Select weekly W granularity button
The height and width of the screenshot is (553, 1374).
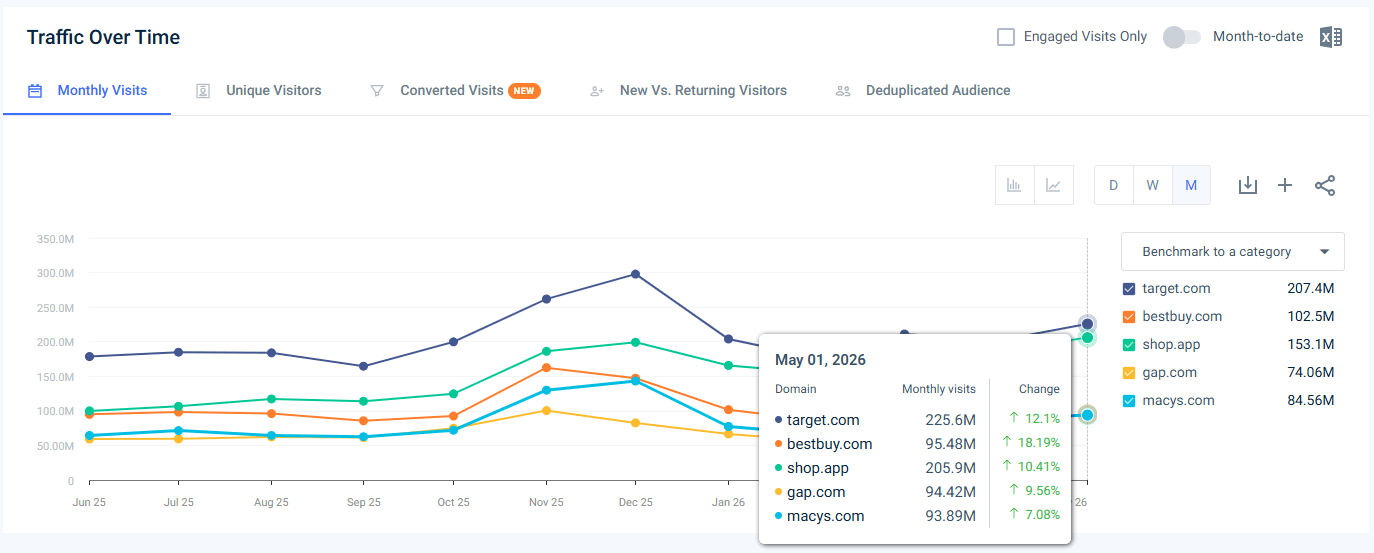pos(1153,185)
